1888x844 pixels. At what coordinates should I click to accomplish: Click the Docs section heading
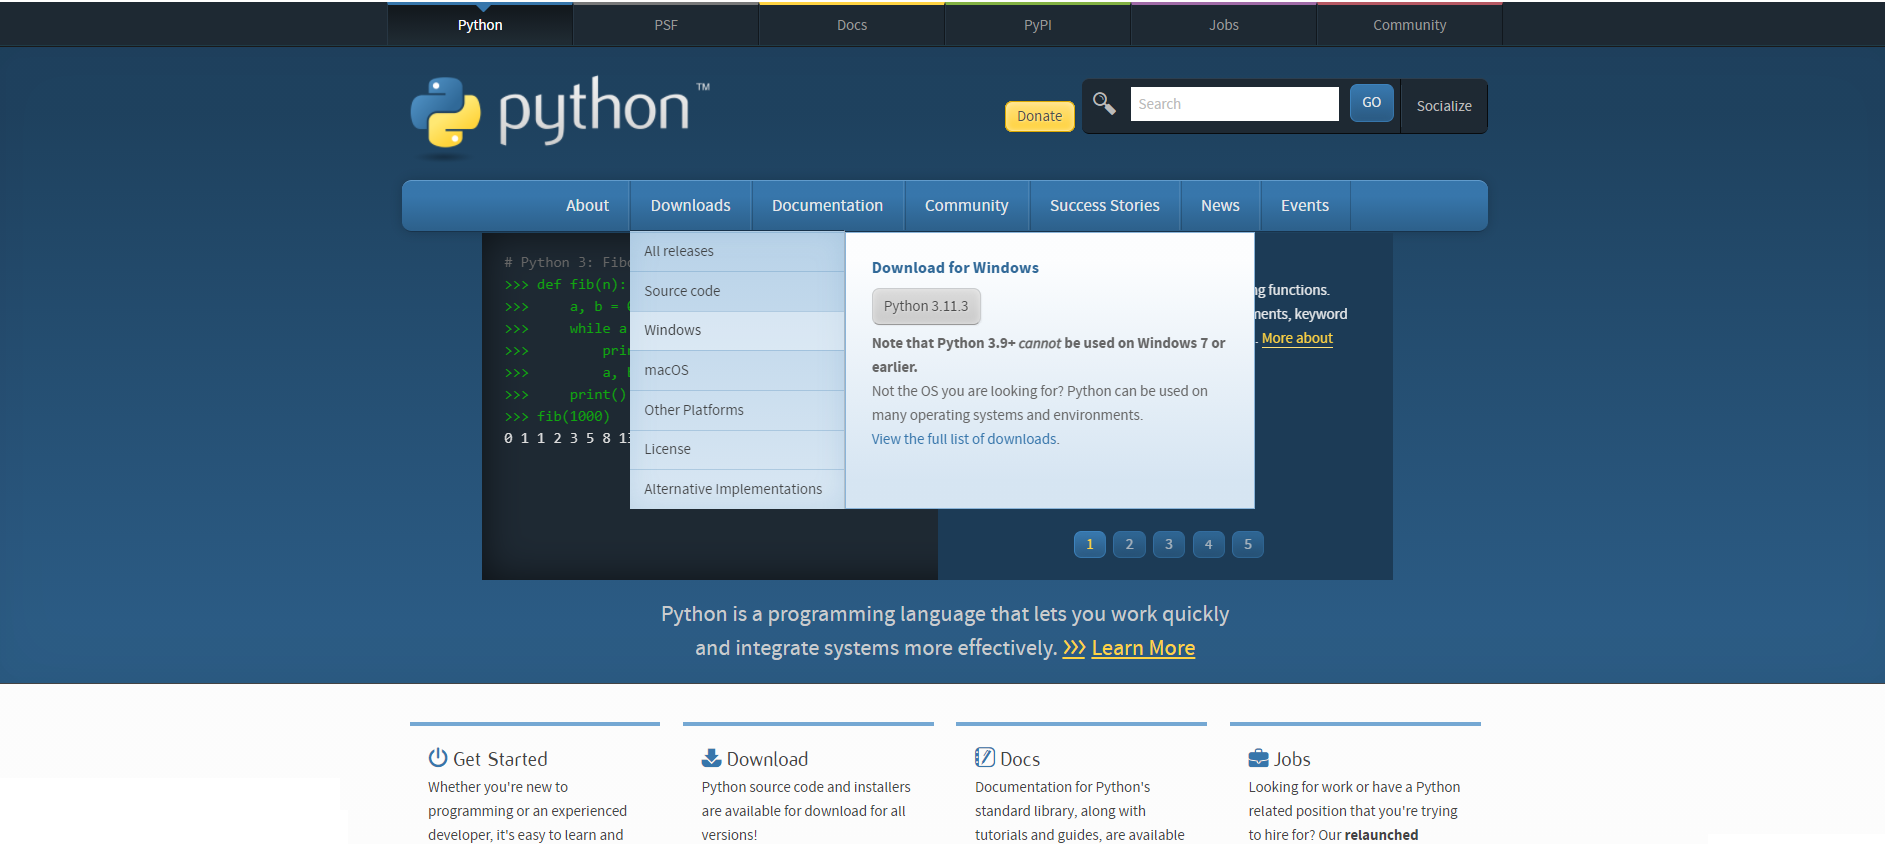[x=1020, y=759]
